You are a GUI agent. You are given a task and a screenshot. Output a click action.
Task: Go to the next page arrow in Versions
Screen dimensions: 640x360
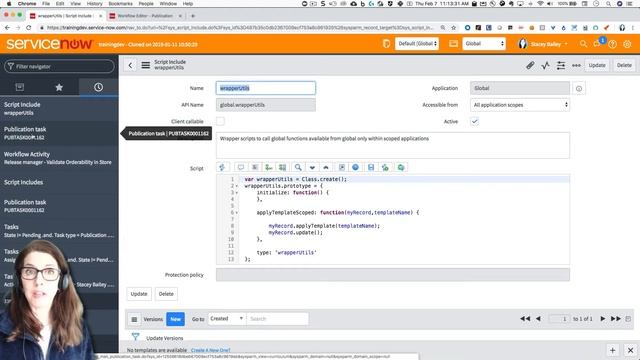[602, 319]
